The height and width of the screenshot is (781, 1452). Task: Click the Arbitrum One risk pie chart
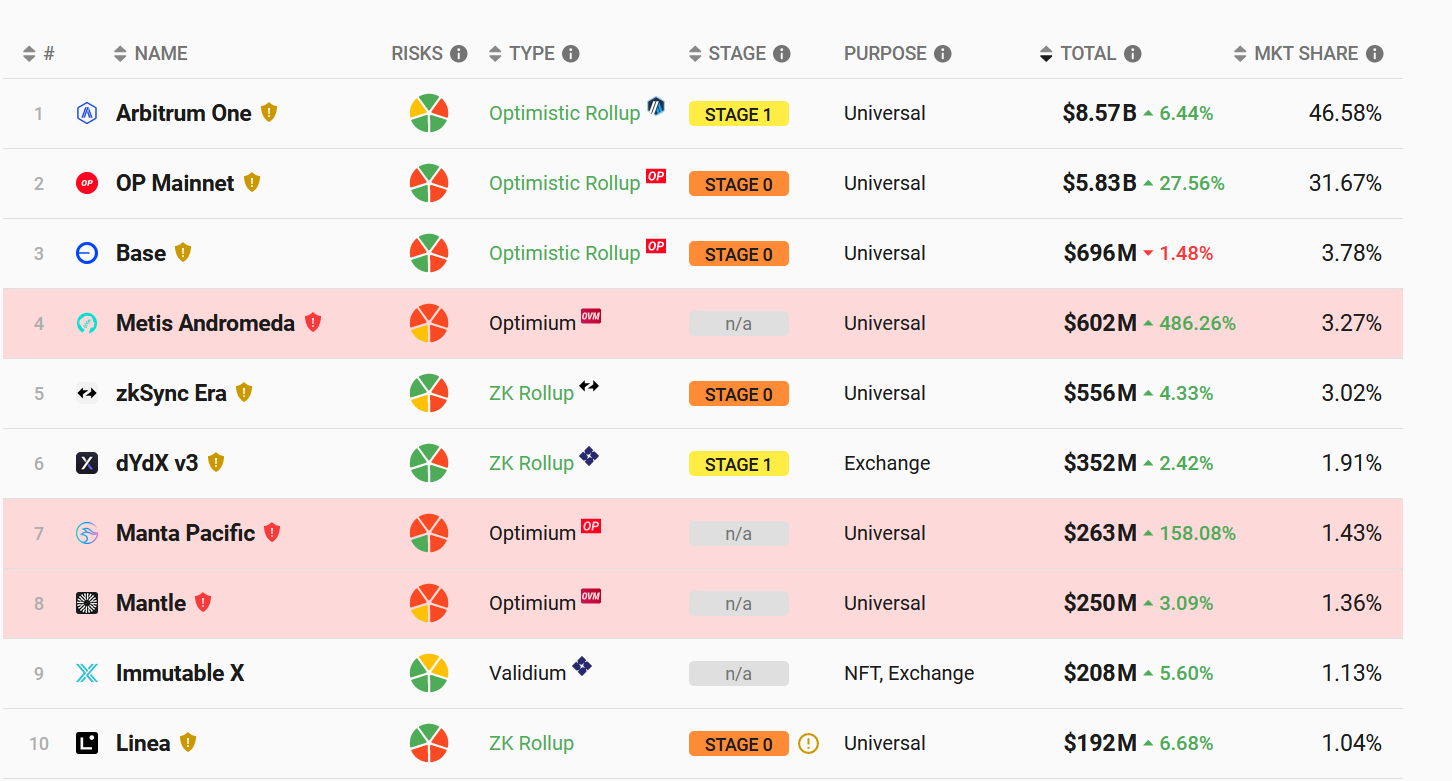(x=429, y=114)
